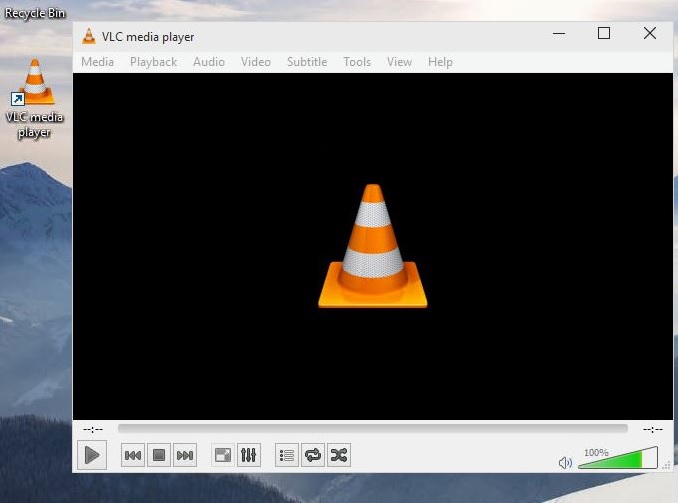Viewport: 678px width, 503px height.
Task: Open the Tools menu
Action: 357,62
